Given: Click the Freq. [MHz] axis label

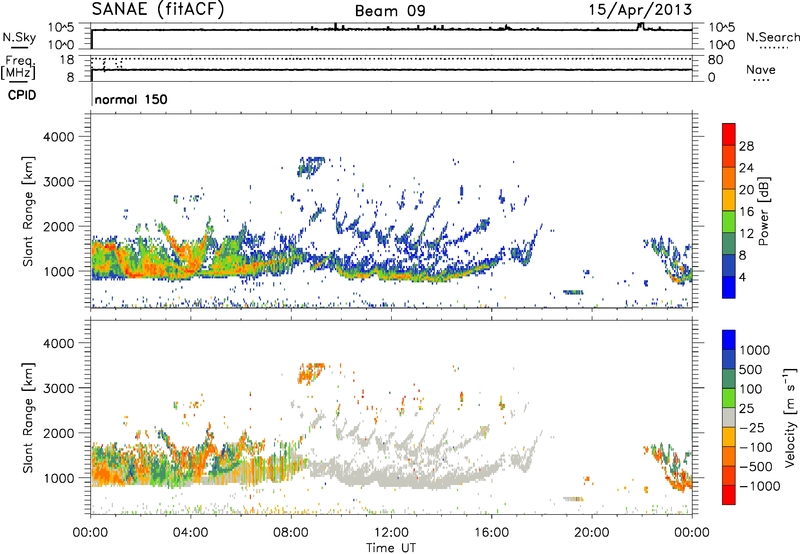Looking at the screenshot, I should click(18, 68).
